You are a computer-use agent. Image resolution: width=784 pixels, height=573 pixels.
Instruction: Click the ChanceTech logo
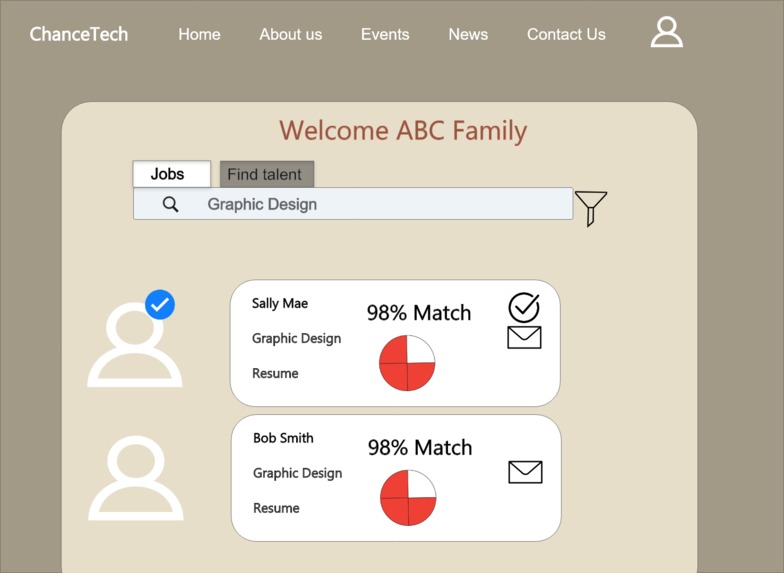coord(78,34)
